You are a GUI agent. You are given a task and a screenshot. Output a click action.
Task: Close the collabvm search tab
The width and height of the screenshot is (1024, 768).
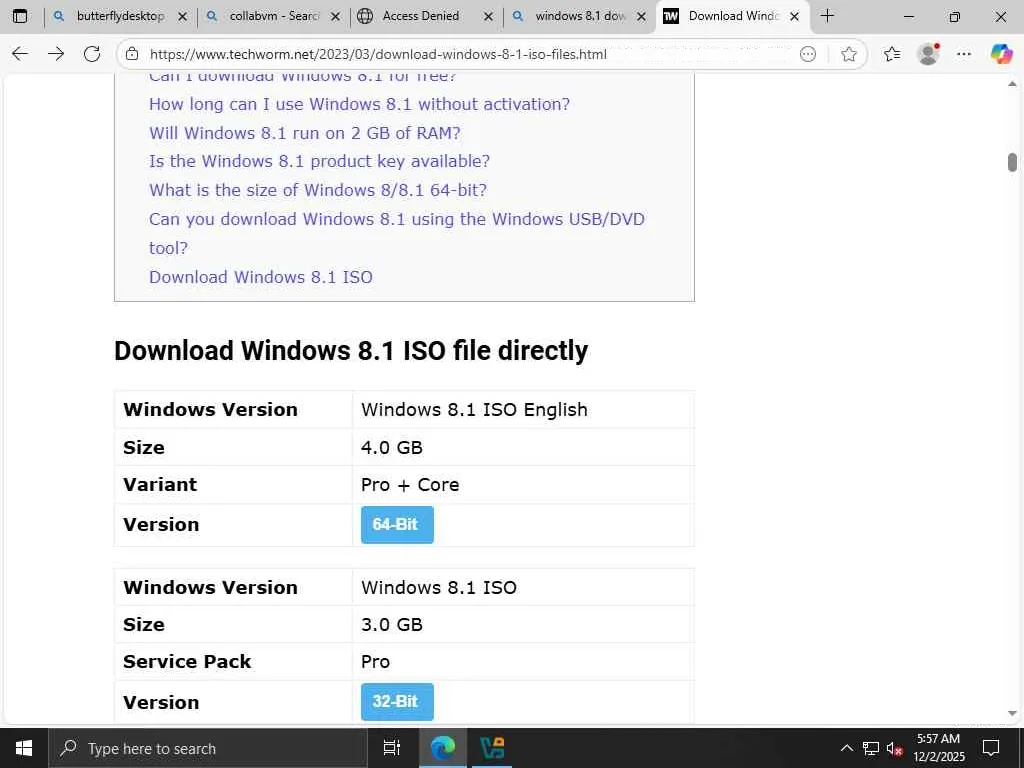tap(336, 17)
